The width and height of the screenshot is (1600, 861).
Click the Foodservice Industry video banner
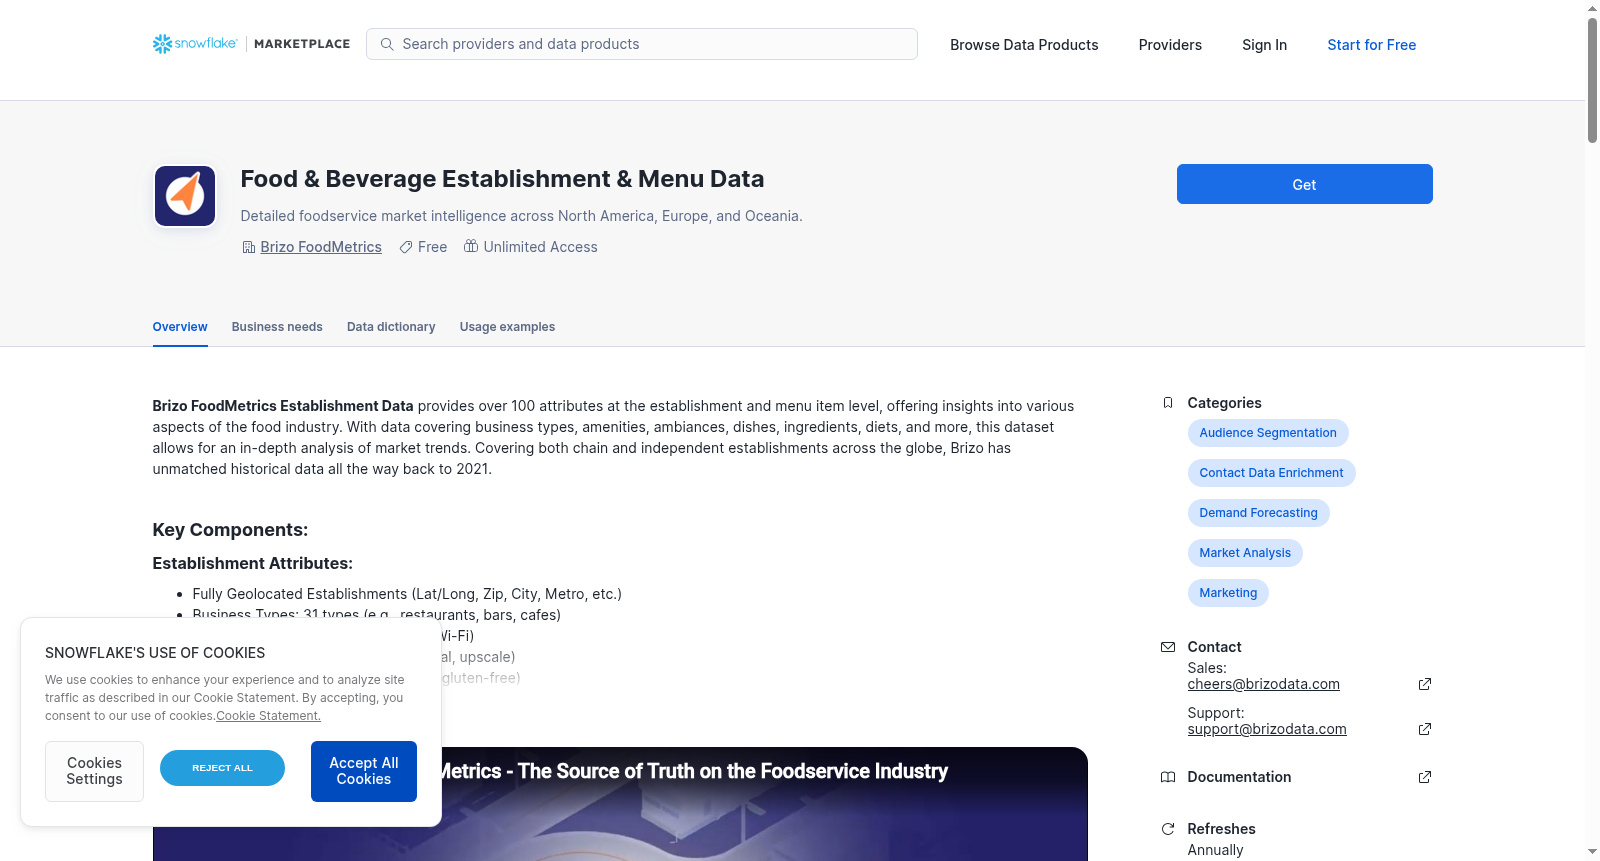620,804
